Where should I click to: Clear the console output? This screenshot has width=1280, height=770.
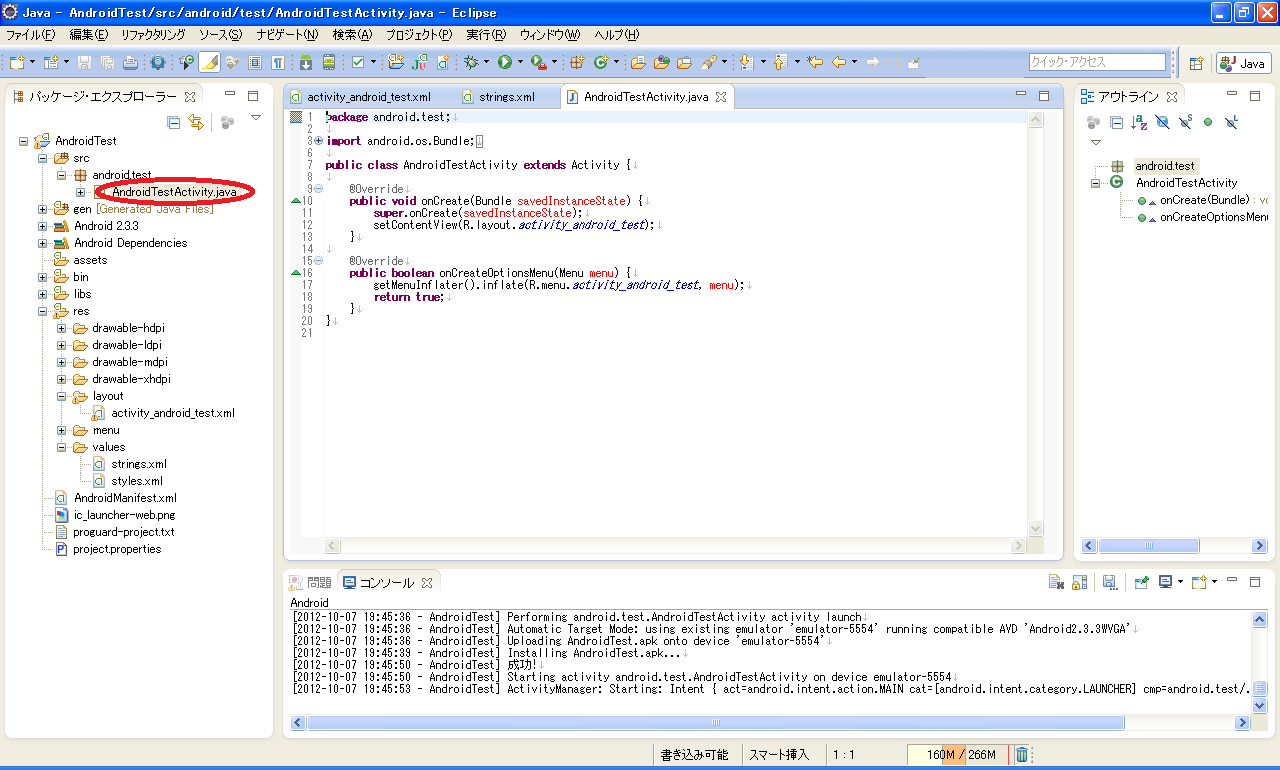(x=1055, y=582)
